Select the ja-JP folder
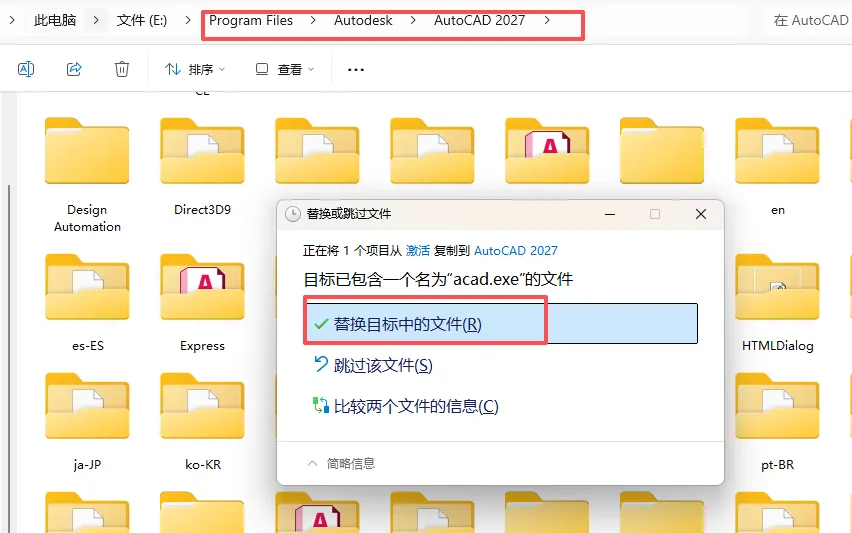The image size is (852, 533). click(87, 423)
